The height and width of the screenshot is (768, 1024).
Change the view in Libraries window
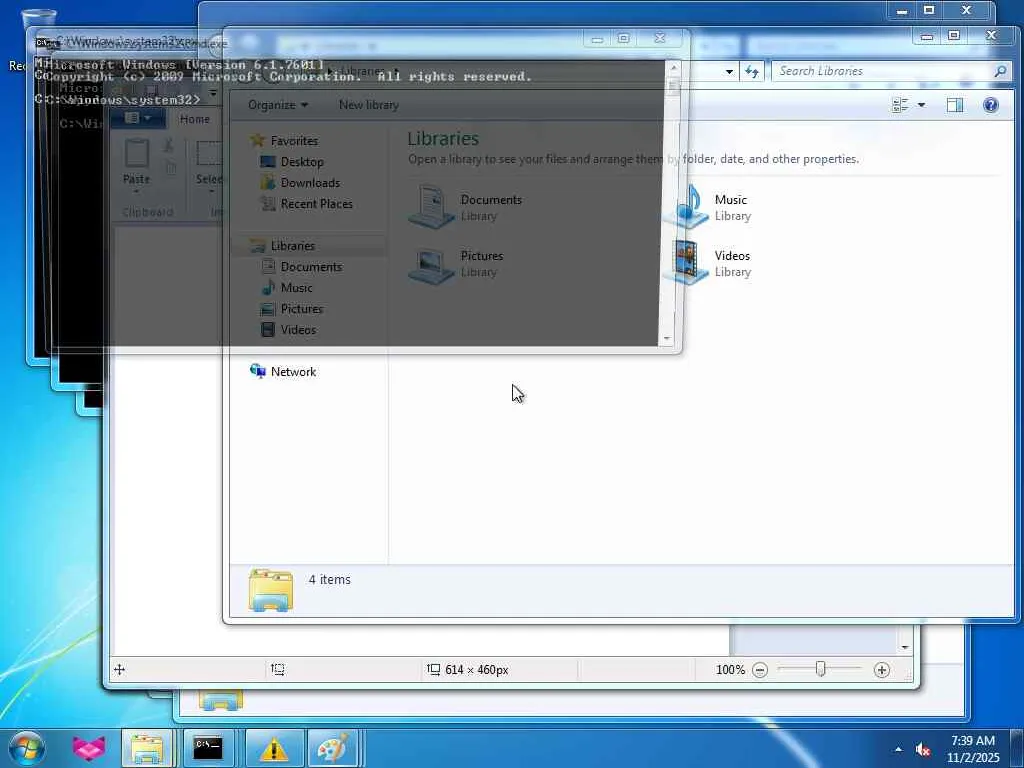tap(900, 105)
